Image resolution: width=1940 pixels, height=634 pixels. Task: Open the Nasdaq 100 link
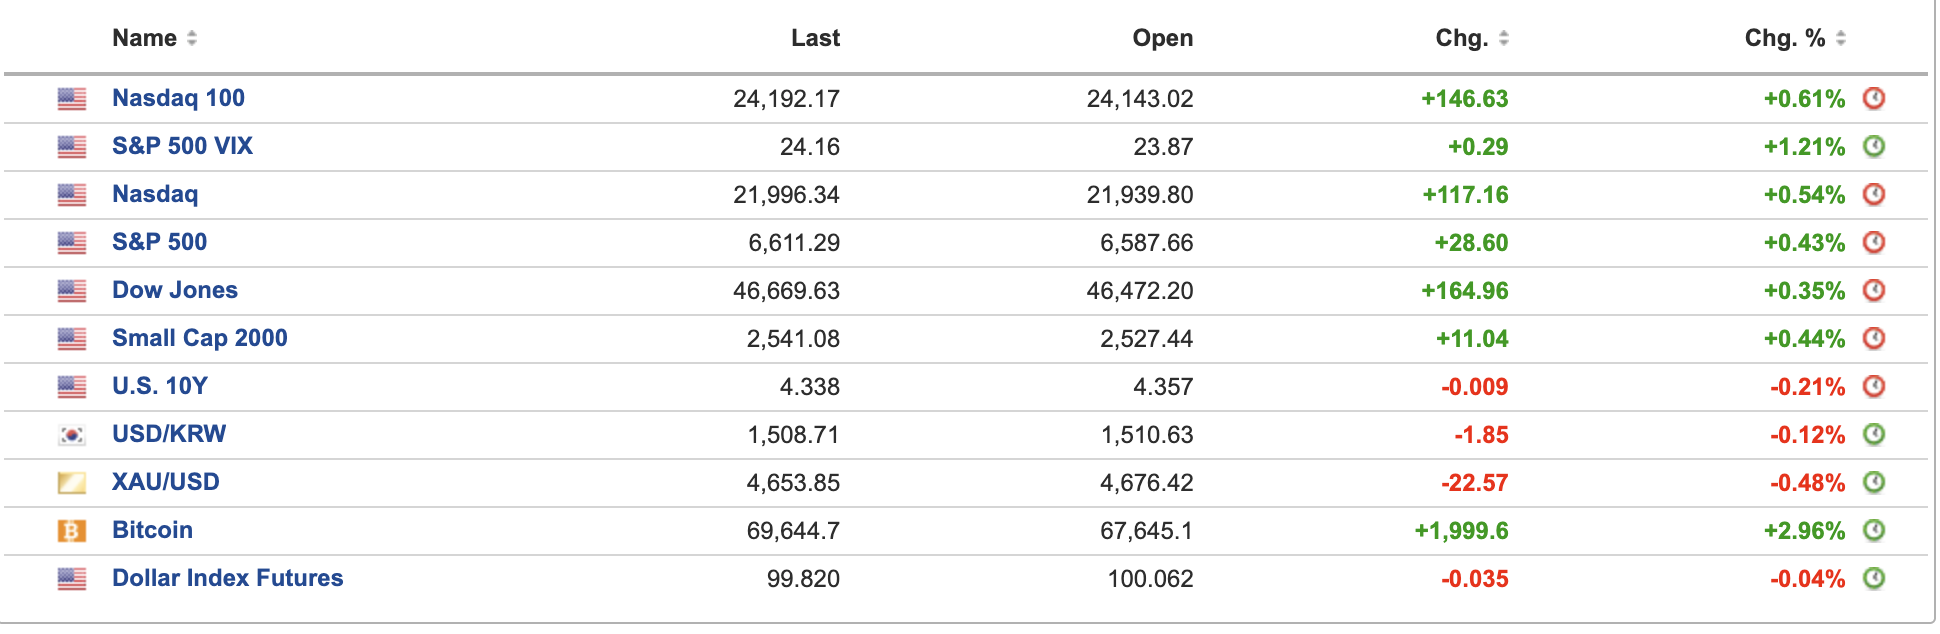pyautogui.click(x=178, y=98)
